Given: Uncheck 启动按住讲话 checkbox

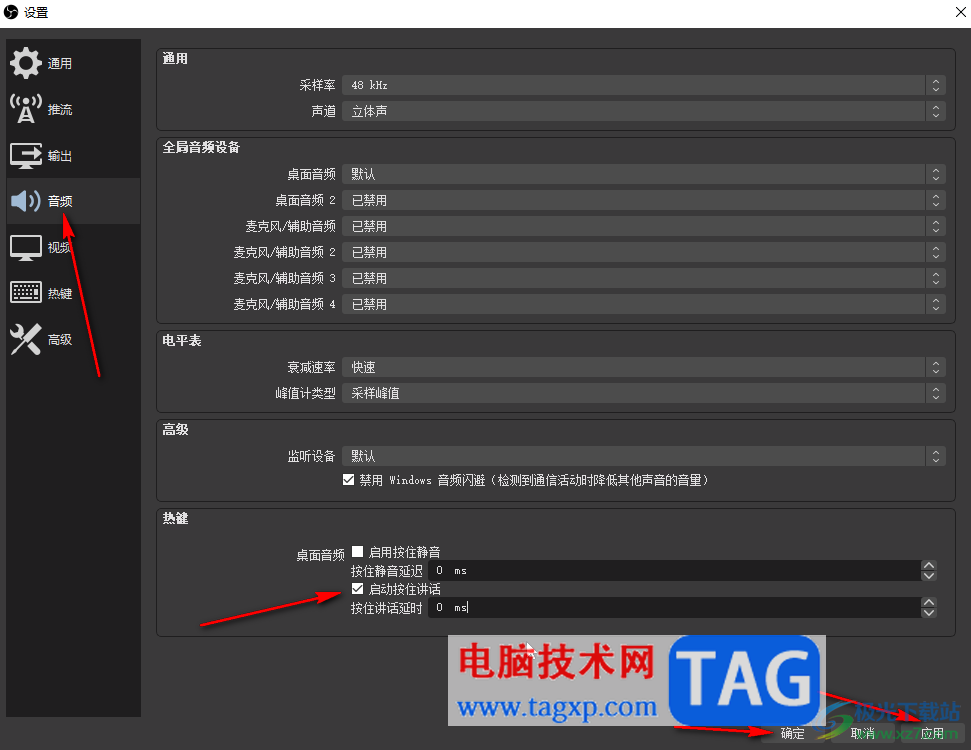Looking at the screenshot, I should [x=357, y=588].
